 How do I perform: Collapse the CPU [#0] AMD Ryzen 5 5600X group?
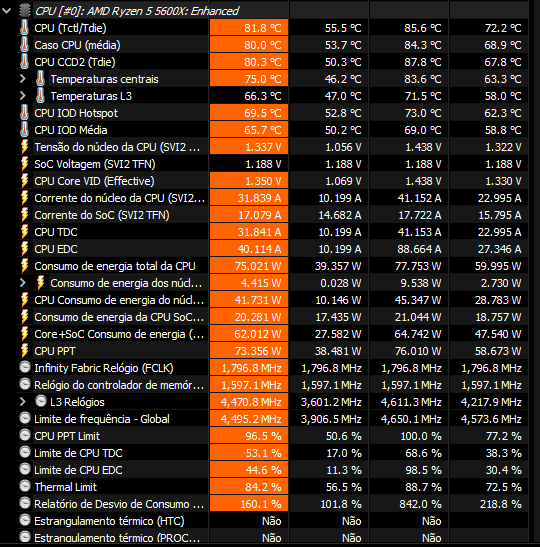7,11
